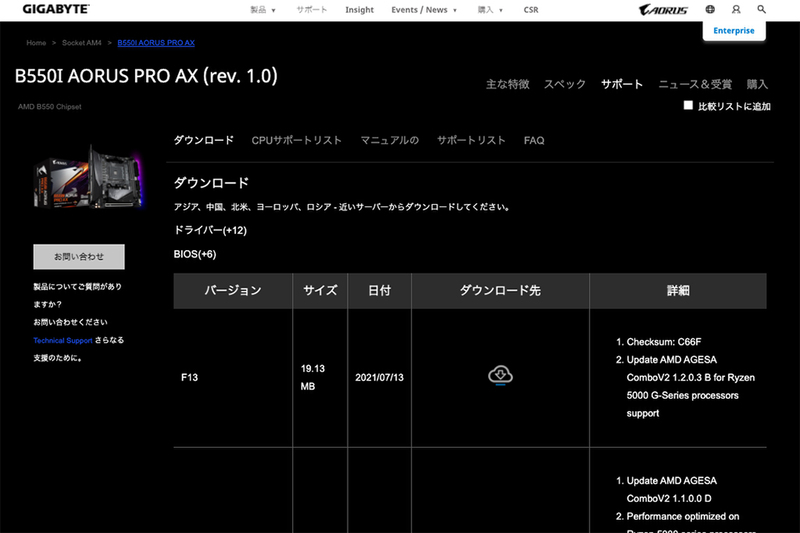Tick the 比較リストに追加 checkbox

(688, 105)
